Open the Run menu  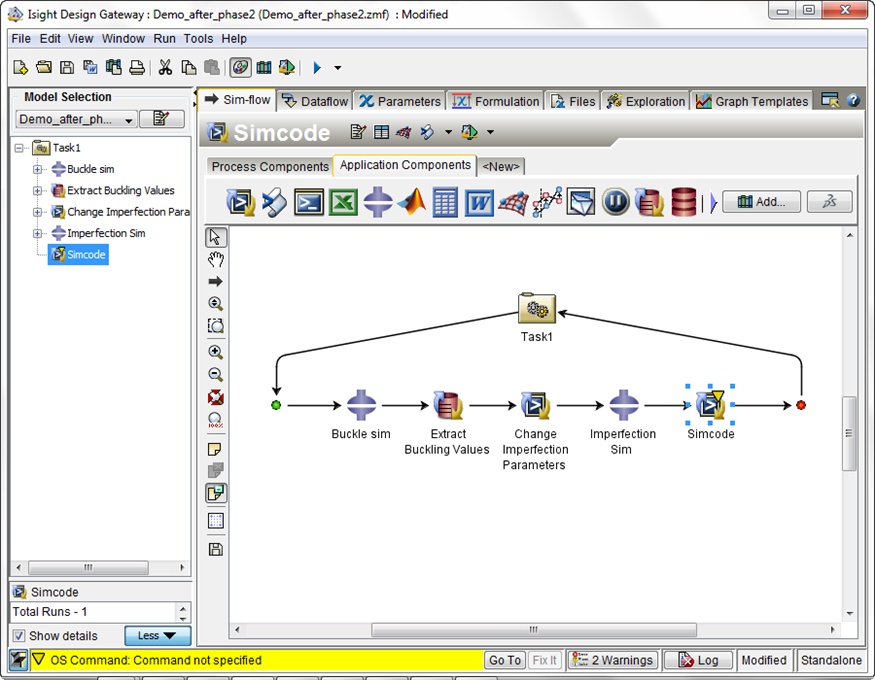pyautogui.click(x=165, y=38)
